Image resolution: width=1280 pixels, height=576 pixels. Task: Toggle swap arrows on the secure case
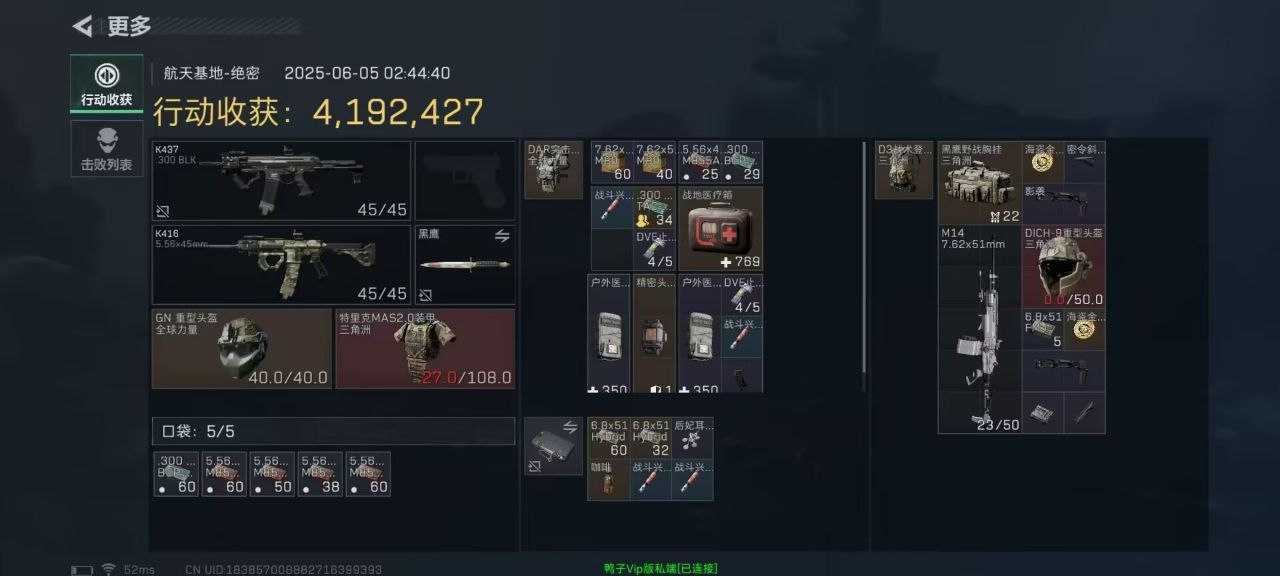570,427
